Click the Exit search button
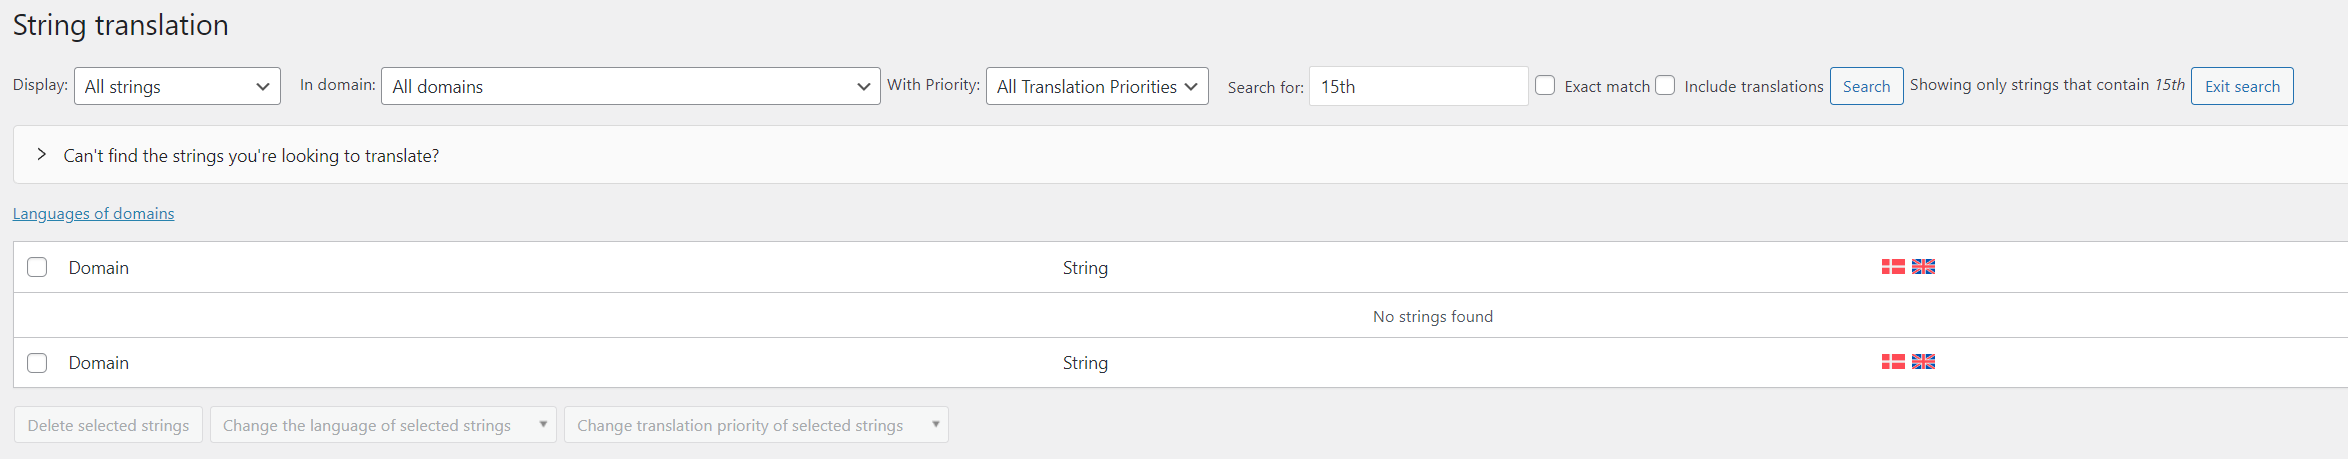Image resolution: width=2348 pixels, height=459 pixels. (x=2242, y=87)
